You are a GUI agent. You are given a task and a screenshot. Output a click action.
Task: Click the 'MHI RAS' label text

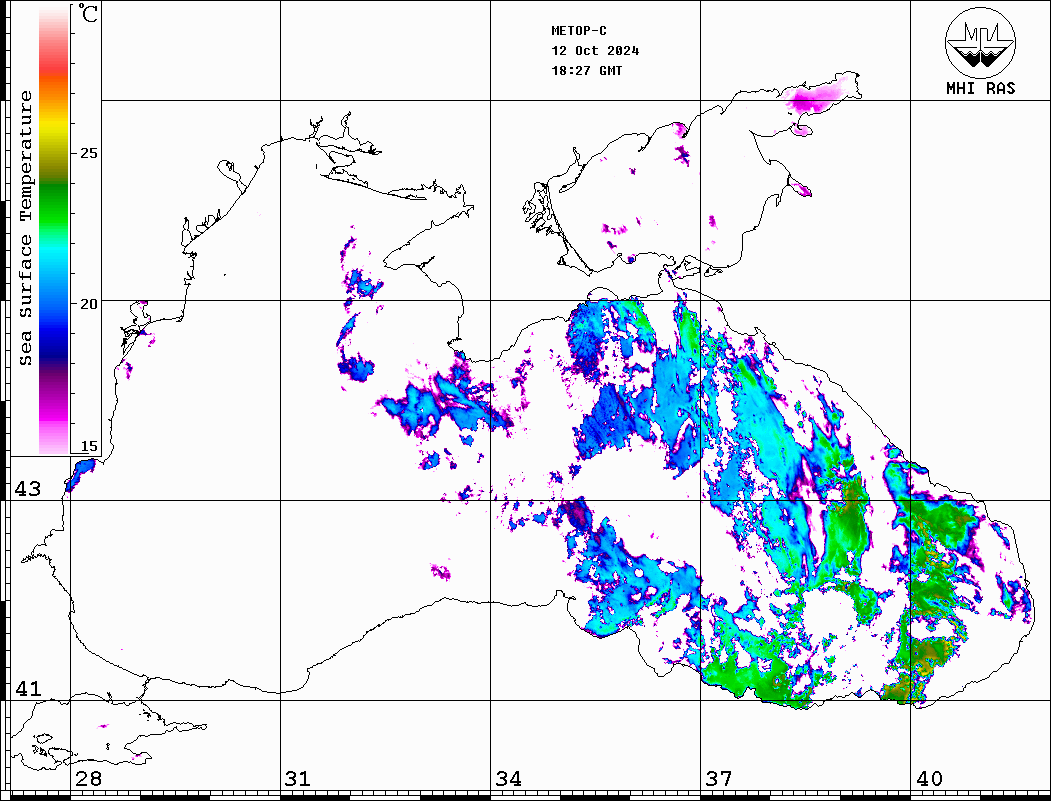981,88
